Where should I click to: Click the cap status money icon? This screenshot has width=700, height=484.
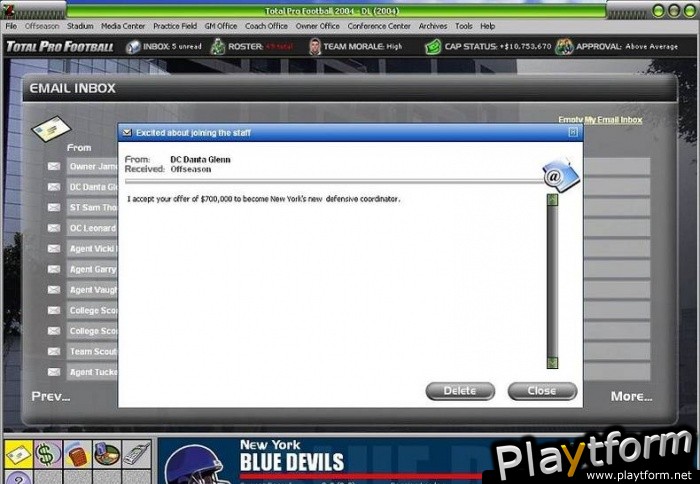tap(433, 46)
